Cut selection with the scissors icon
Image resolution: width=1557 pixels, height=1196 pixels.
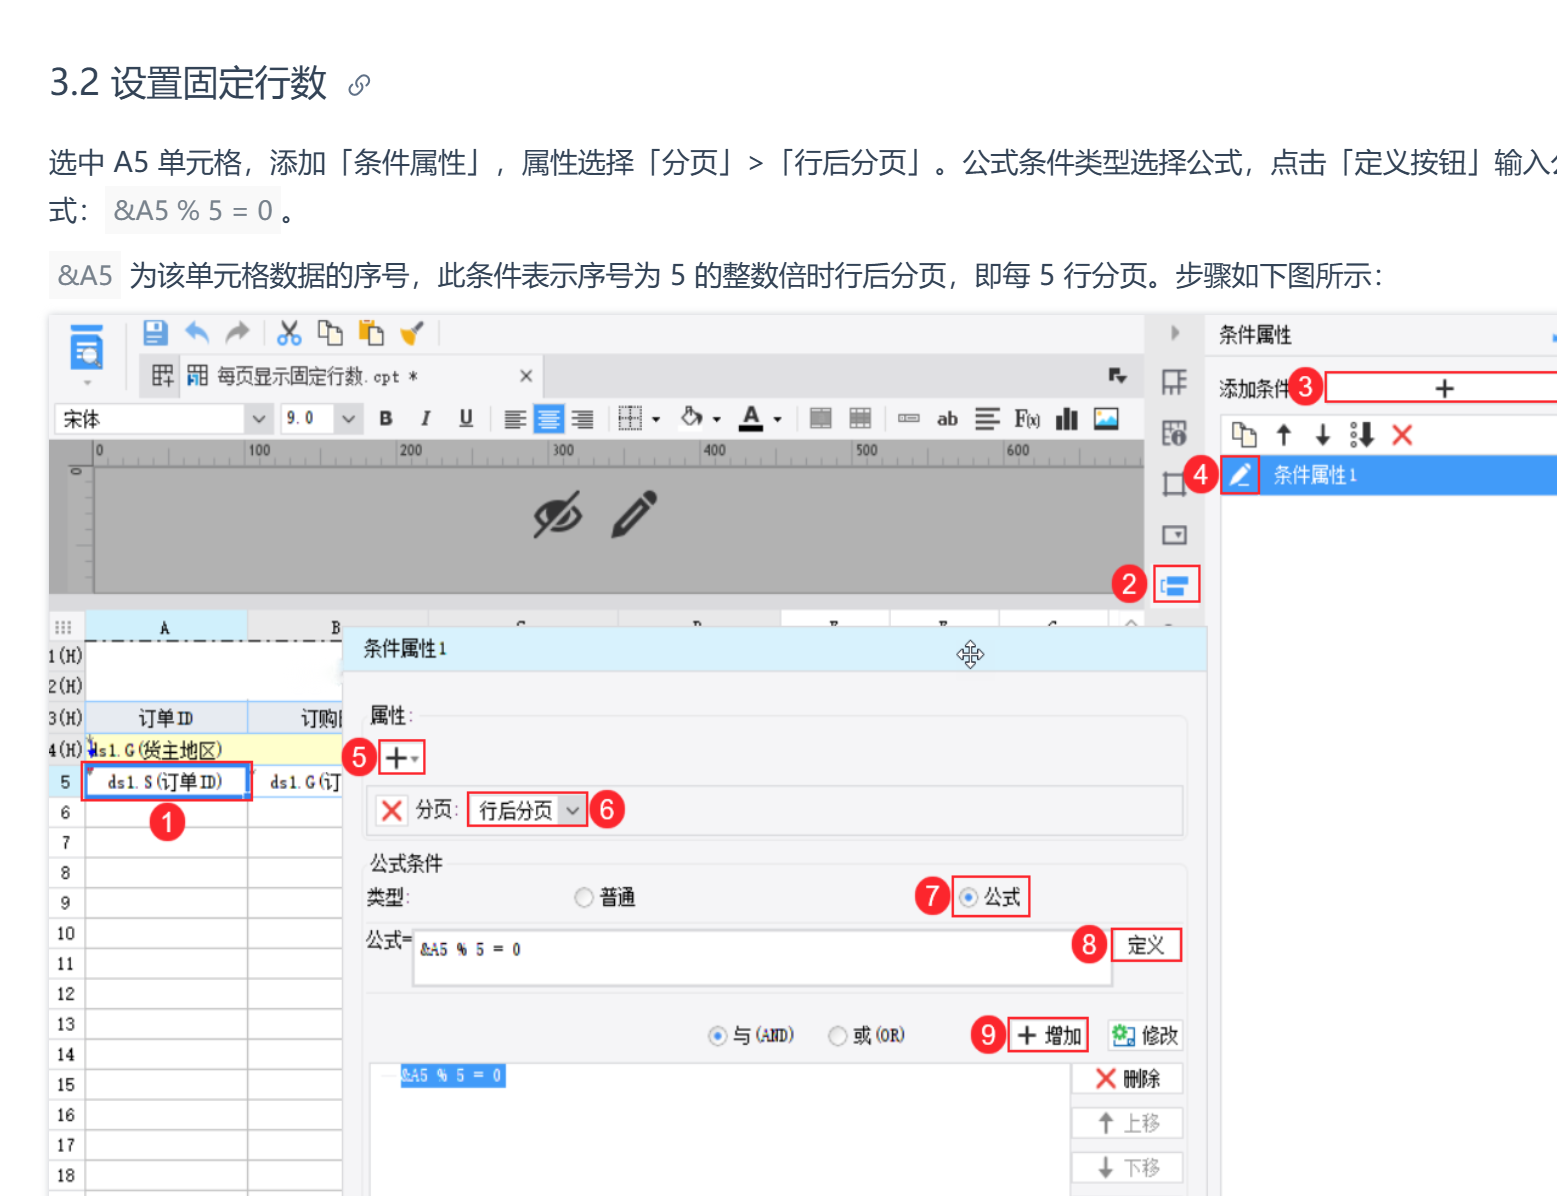[x=290, y=333]
